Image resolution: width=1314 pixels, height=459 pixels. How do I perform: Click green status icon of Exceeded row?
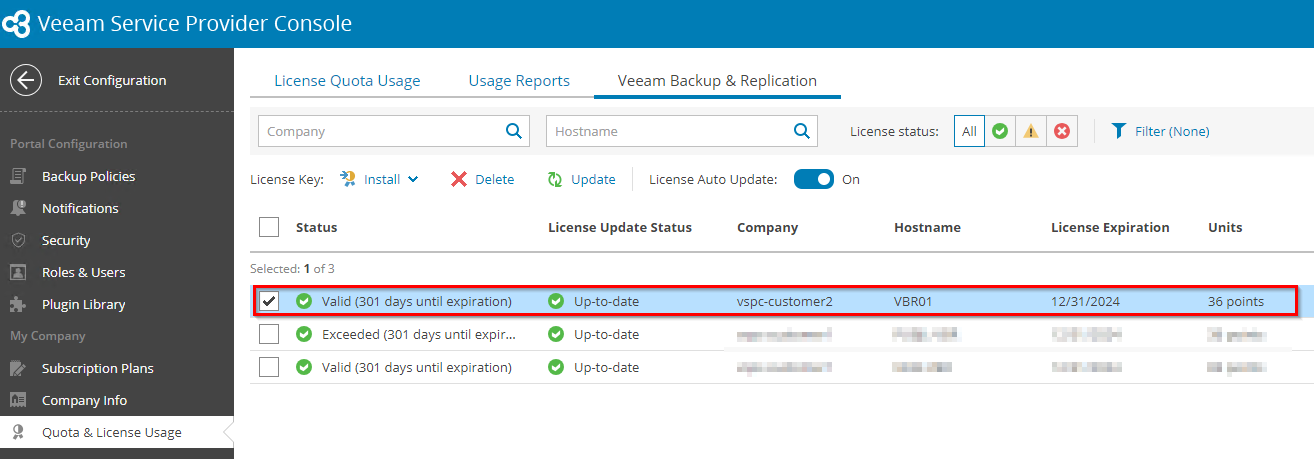[x=304, y=334]
